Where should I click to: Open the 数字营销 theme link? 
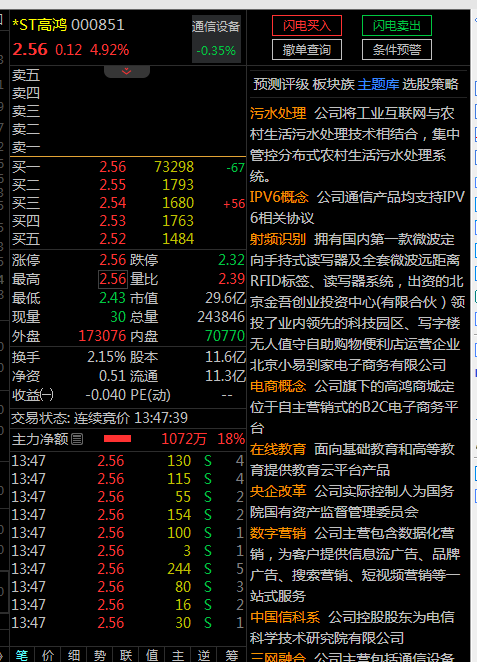click(278, 533)
